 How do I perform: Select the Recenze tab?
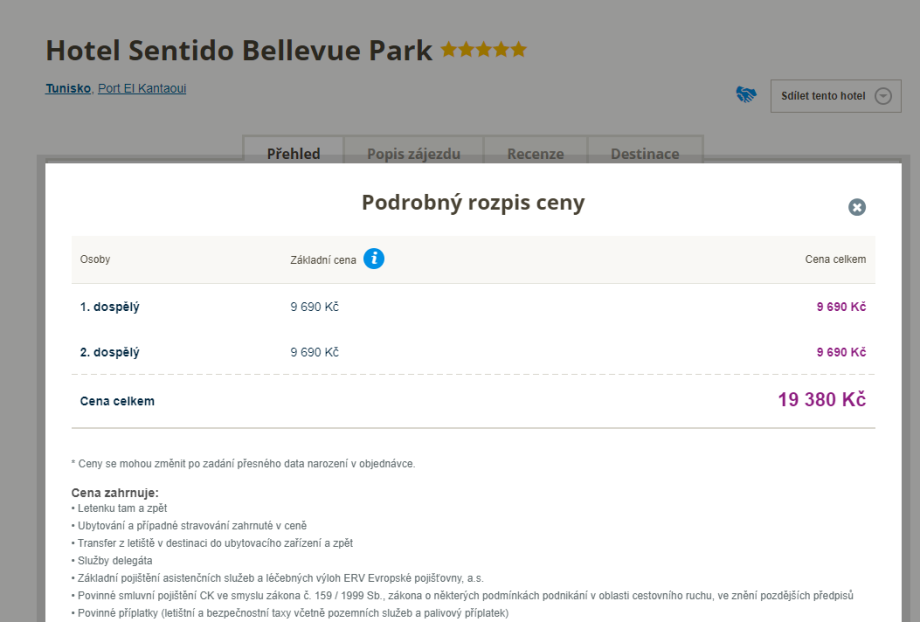click(x=535, y=154)
